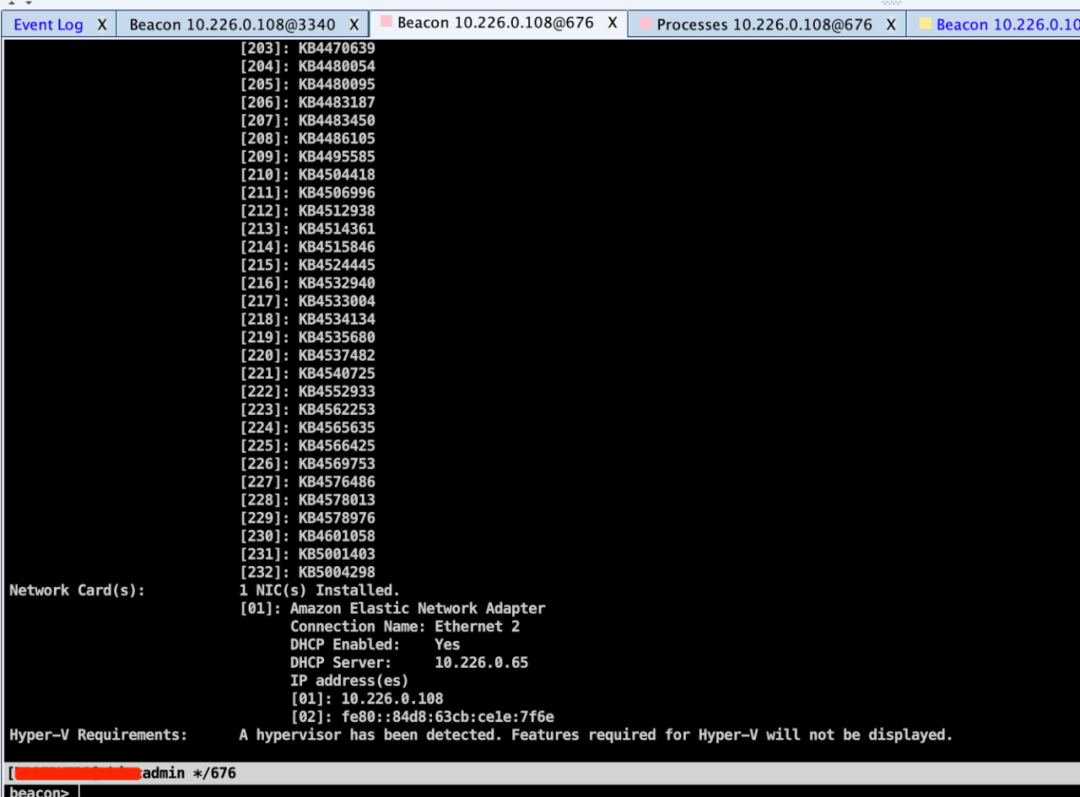The width and height of the screenshot is (1080, 797).
Task: Click pink icon on Beacon @676 tab
Action: 386,22
